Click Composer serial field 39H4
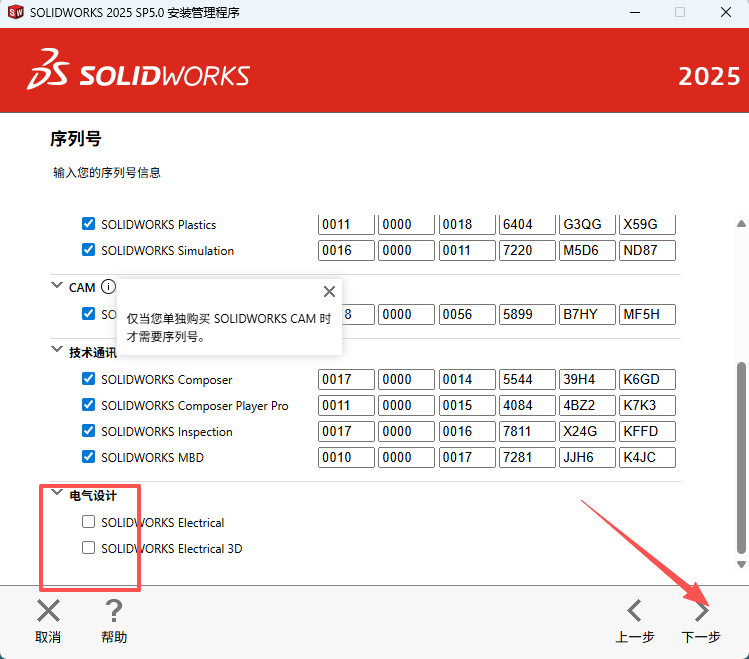 [x=587, y=379]
